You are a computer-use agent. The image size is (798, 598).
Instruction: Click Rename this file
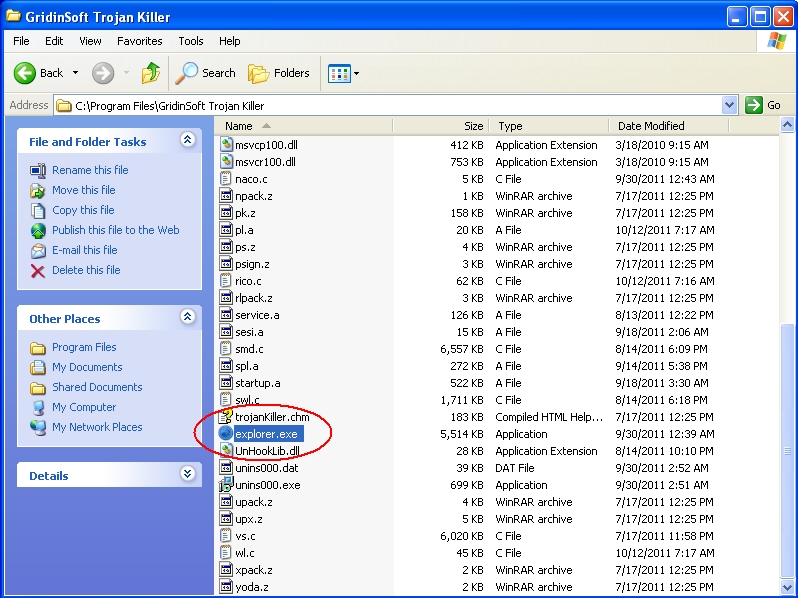(x=90, y=170)
